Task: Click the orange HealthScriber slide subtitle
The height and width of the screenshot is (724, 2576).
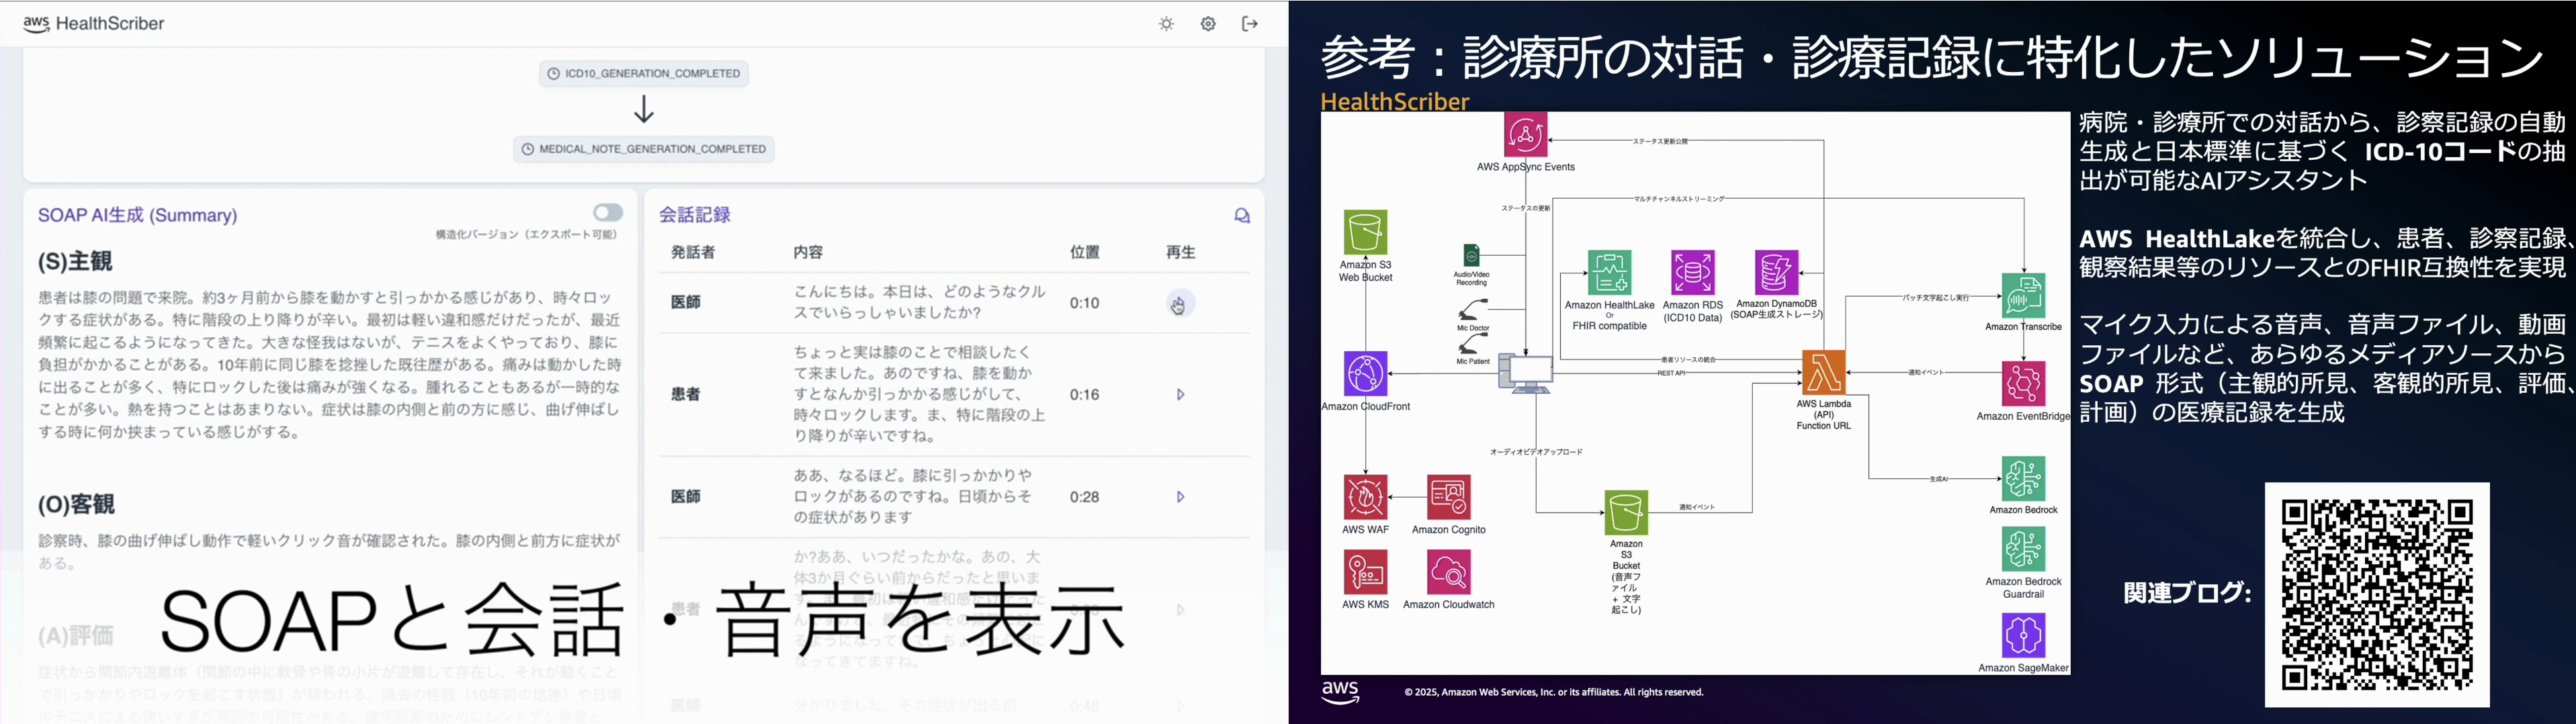Action: [x=1395, y=101]
